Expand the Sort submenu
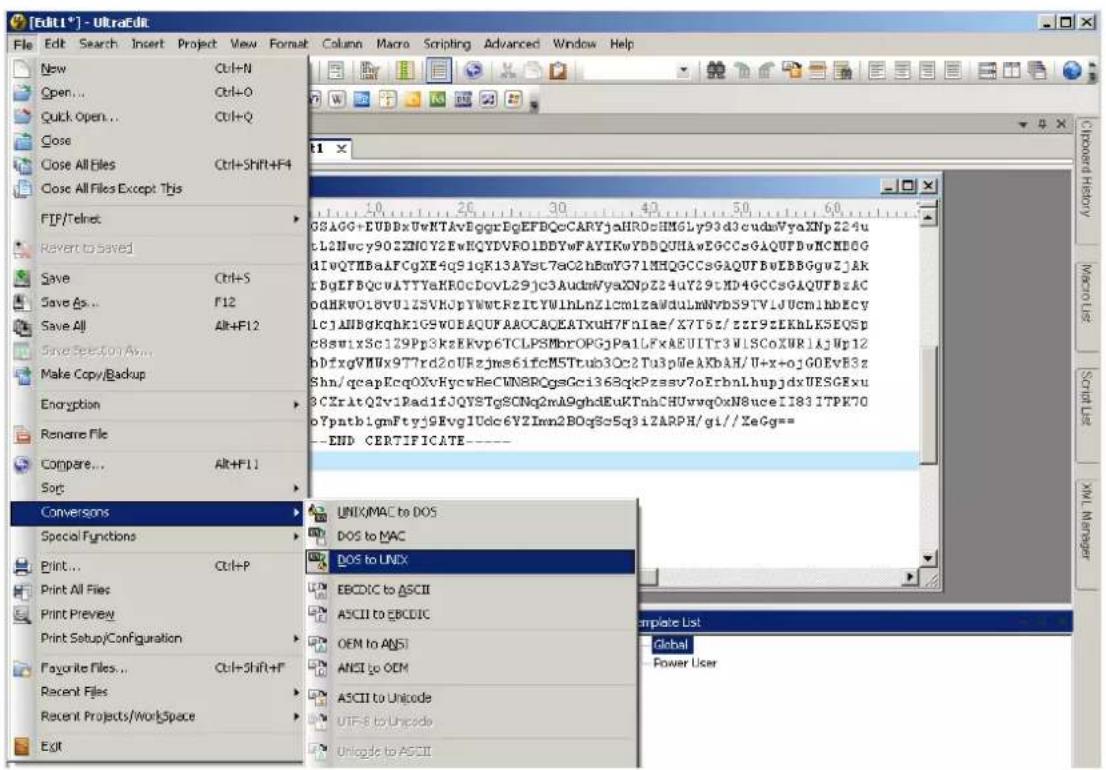Image resolution: width=1106 pixels, height=770 pixels. [x=159, y=488]
